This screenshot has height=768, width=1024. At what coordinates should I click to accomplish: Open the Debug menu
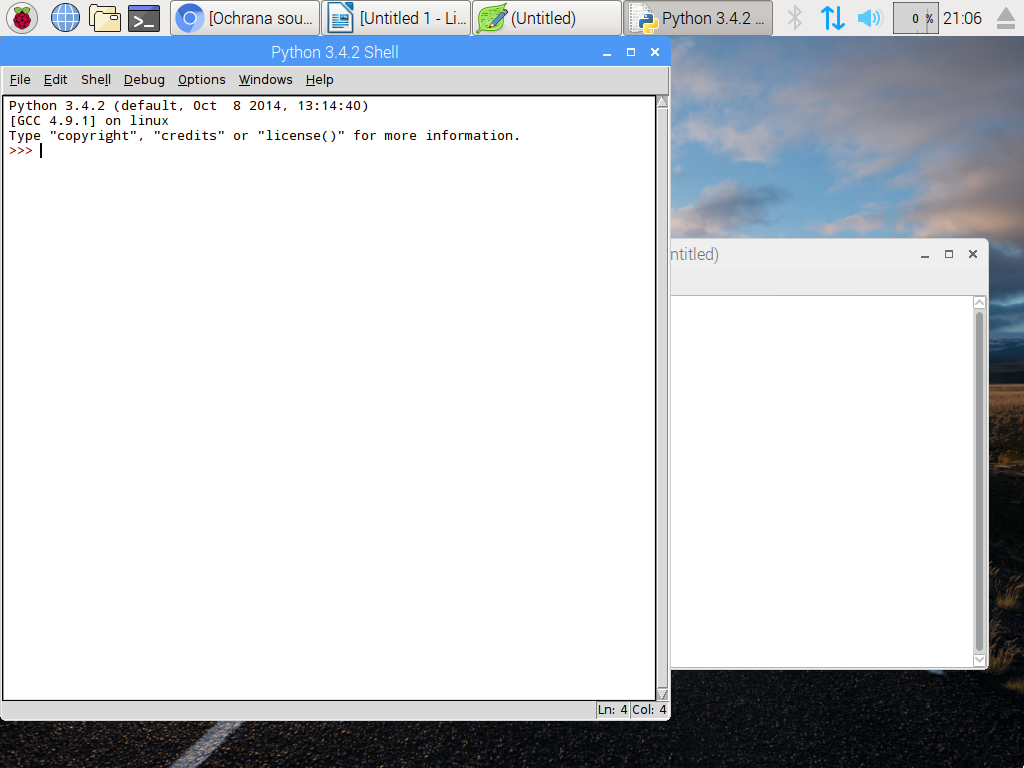tap(143, 79)
